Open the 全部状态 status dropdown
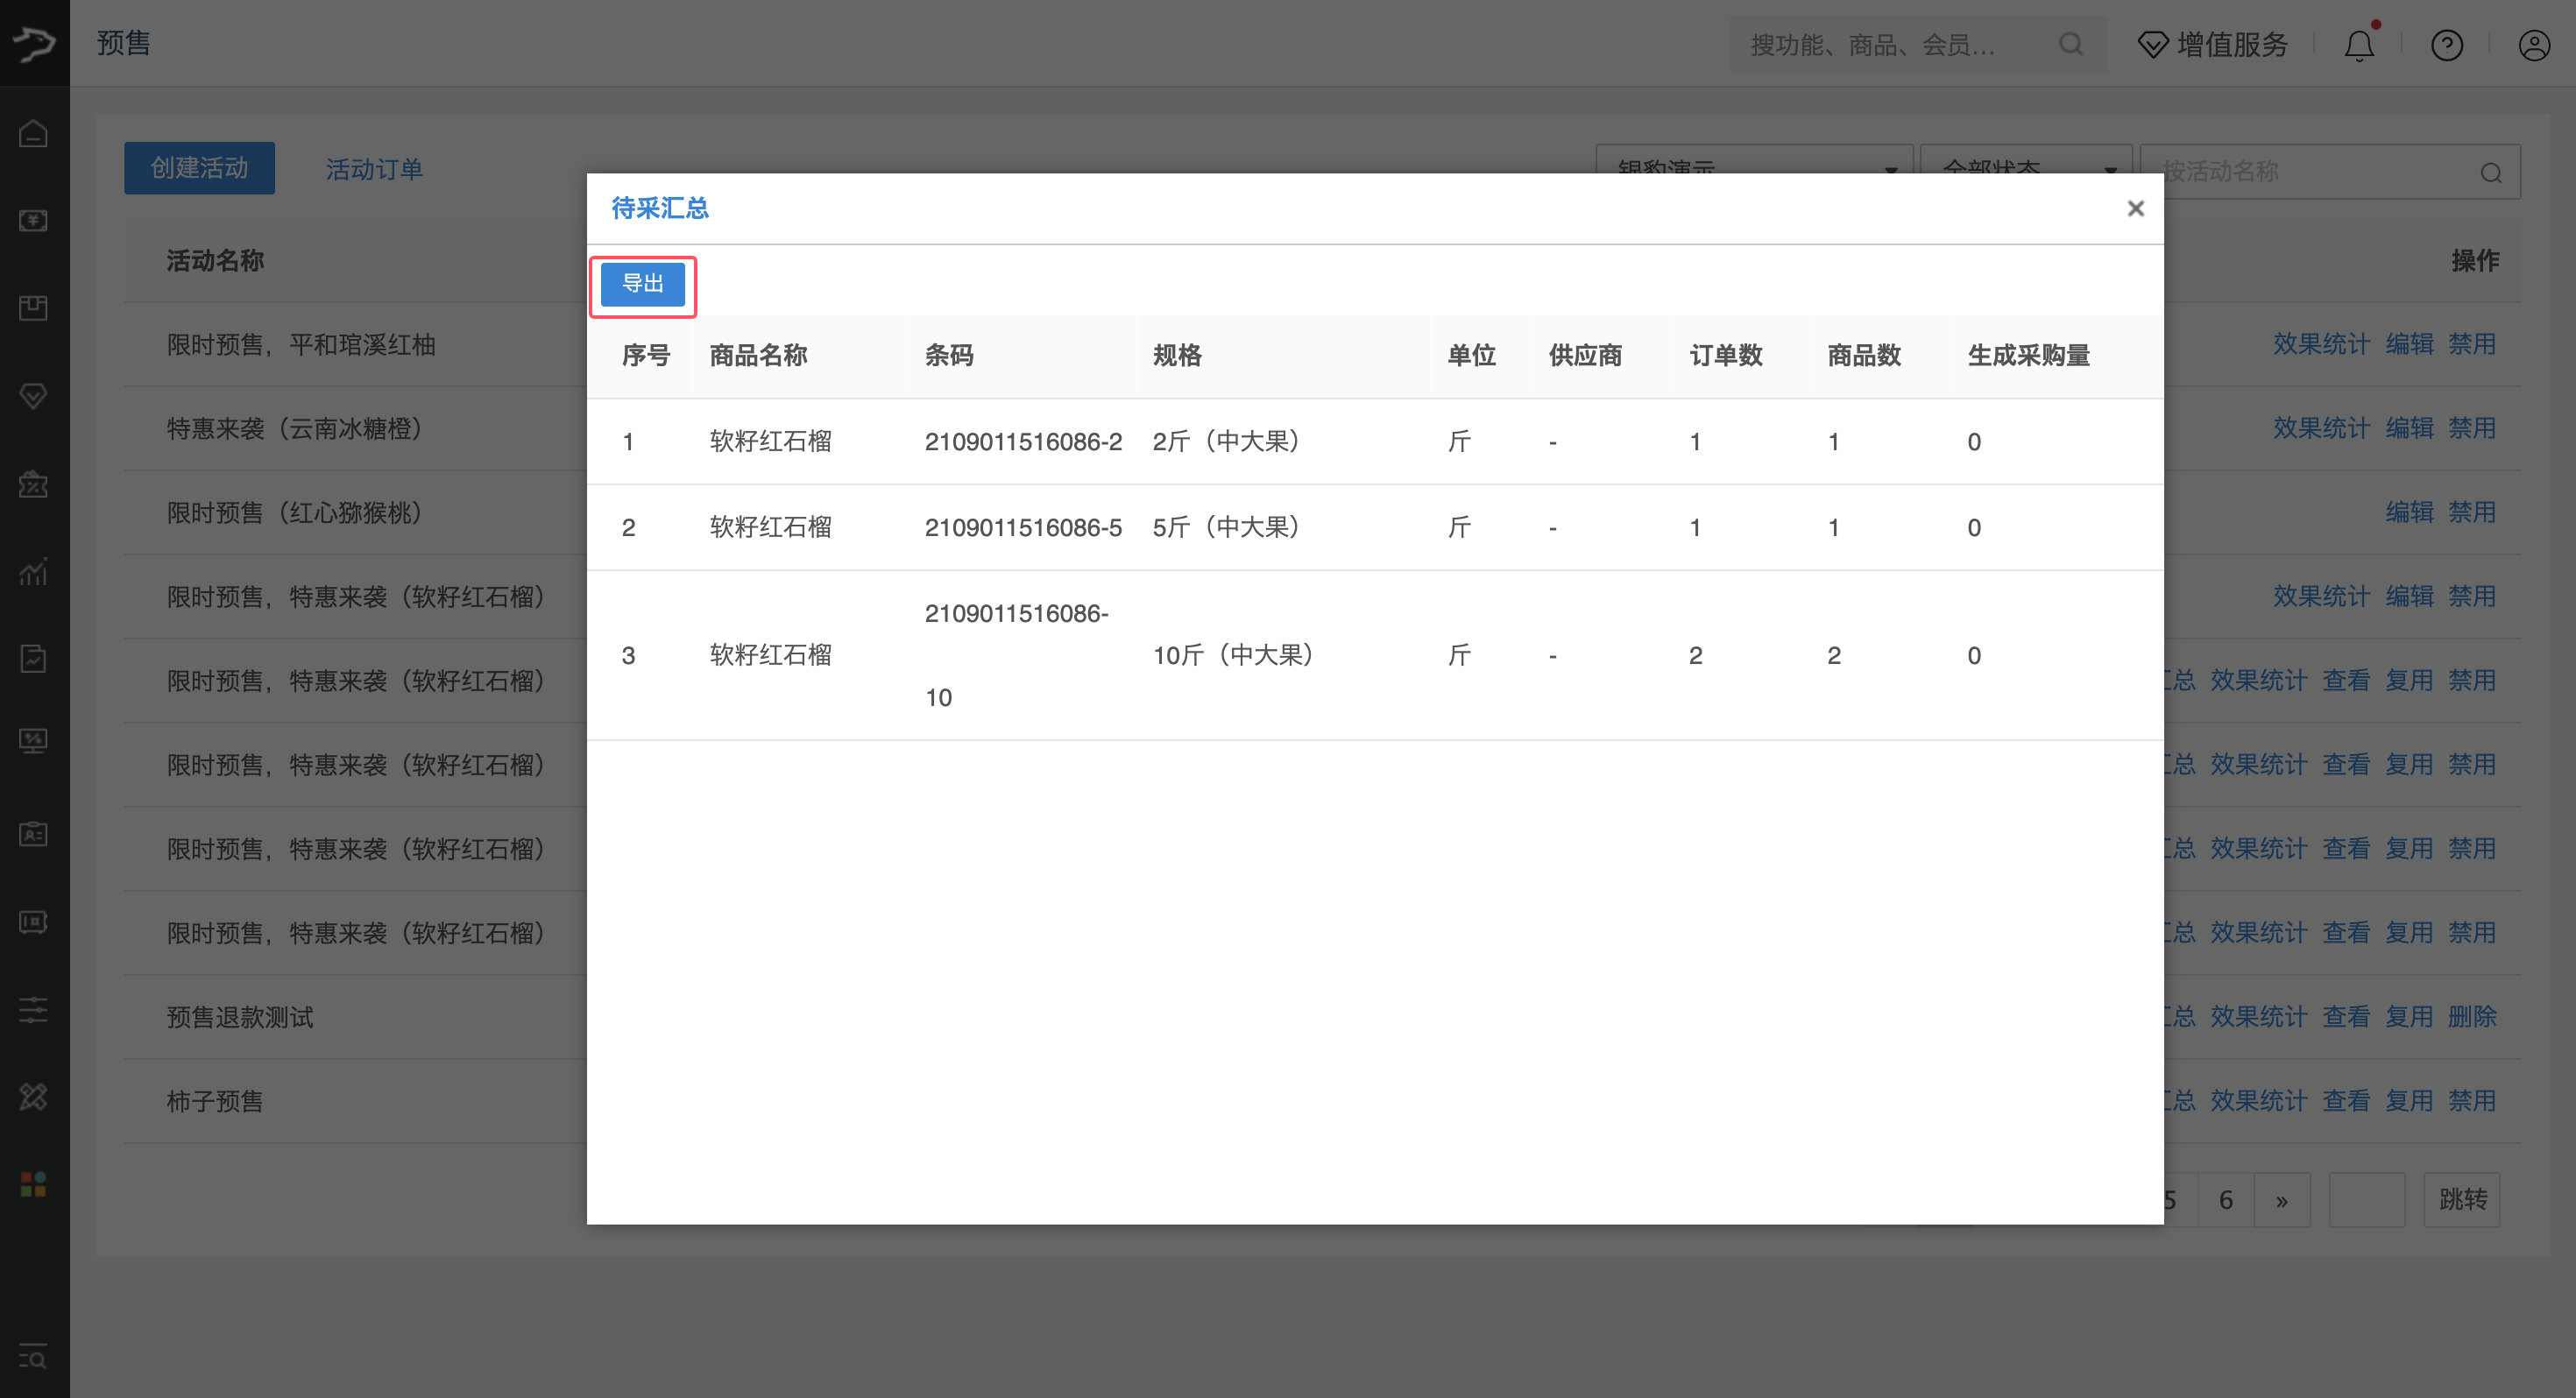The image size is (2576, 1398). coord(2026,159)
